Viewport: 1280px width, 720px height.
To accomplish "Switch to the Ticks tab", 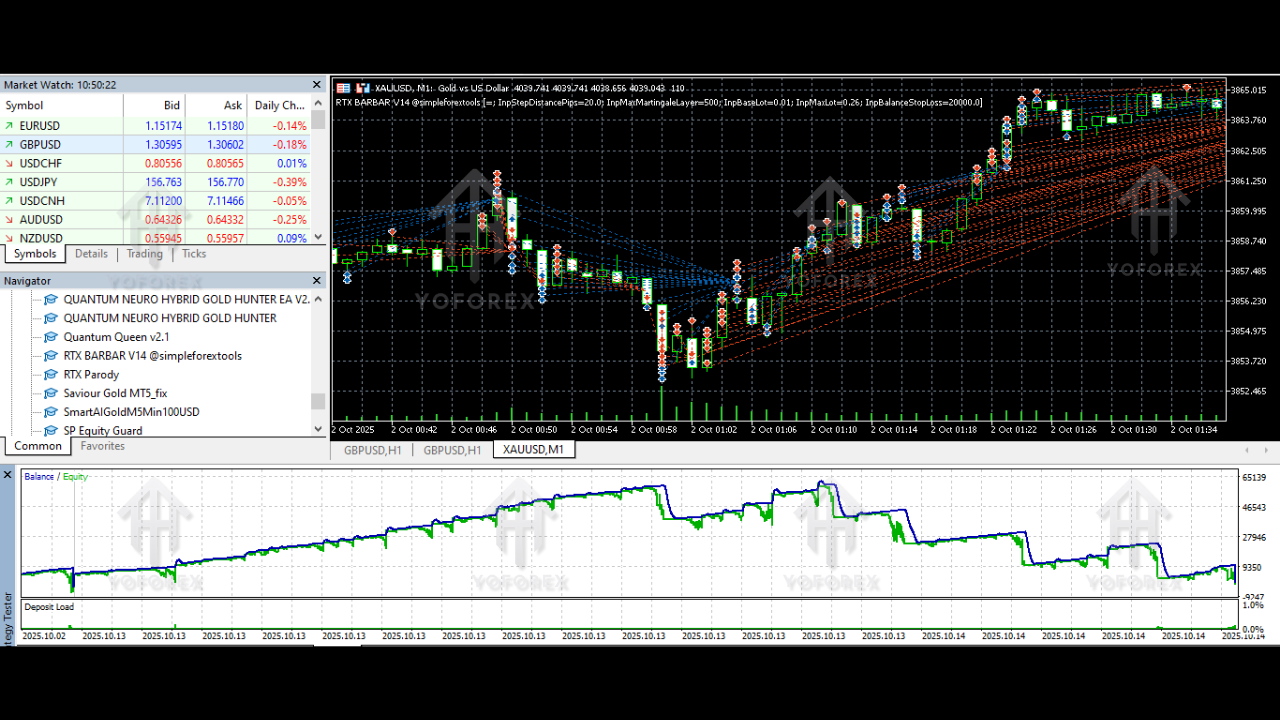I will pyautogui.click(x=194, y=254).
